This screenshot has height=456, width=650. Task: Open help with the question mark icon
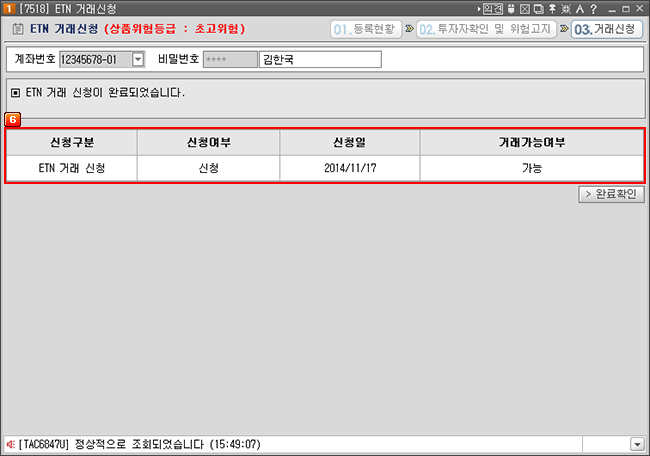[594, 9]
